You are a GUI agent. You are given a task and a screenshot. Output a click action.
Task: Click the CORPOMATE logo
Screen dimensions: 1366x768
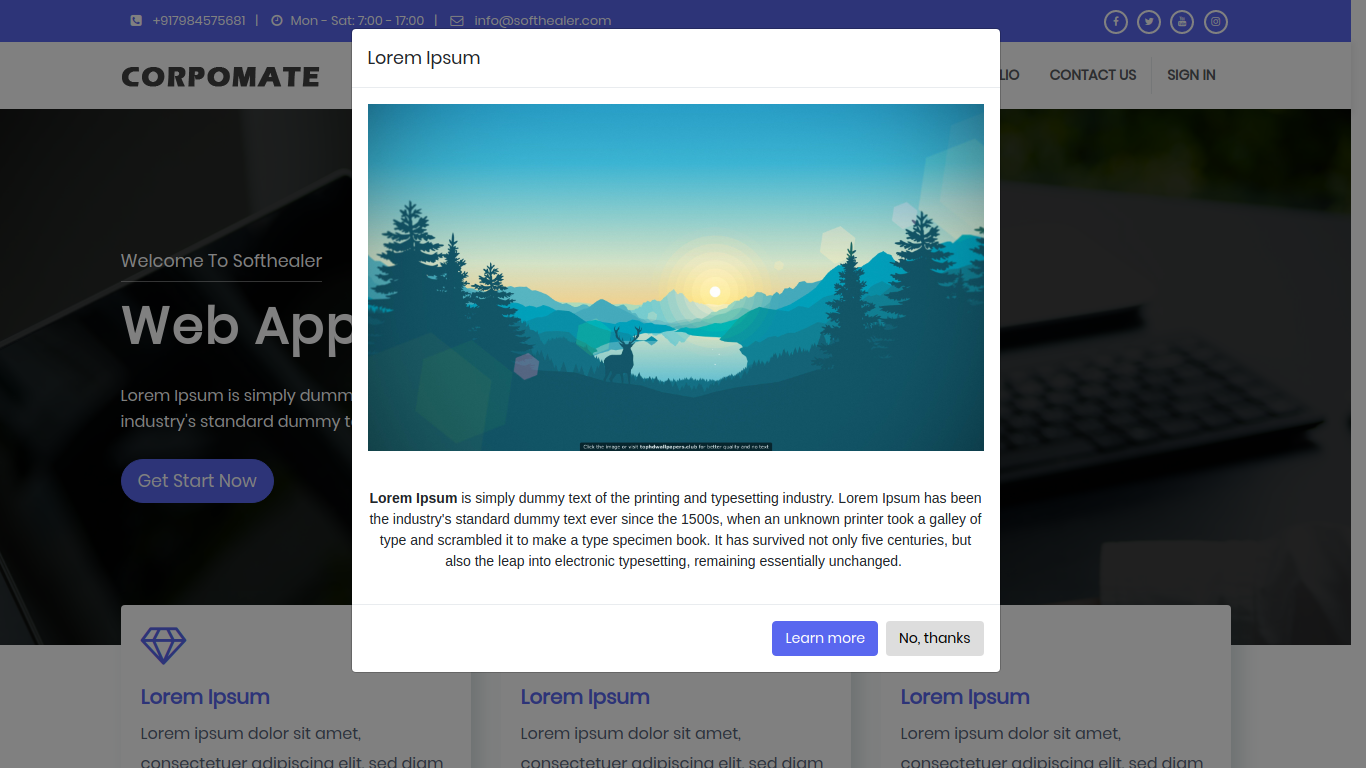coord(221,77)
